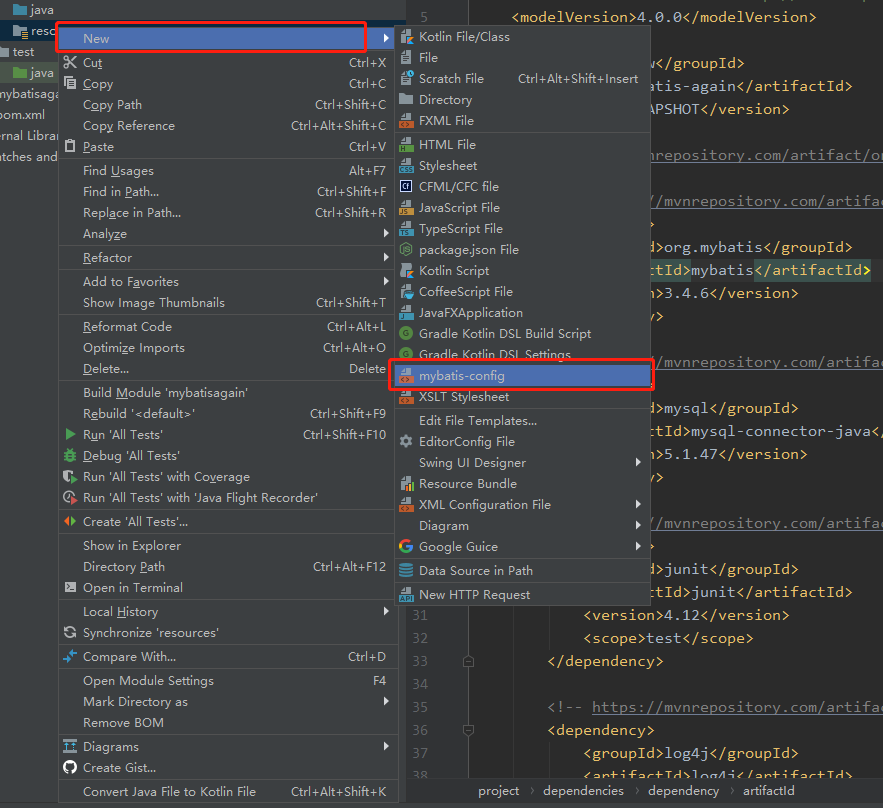Click the Create Gist GitHub icon
Image resolution: width=883 pixels, height=808 pixels.
coord(70,767)
